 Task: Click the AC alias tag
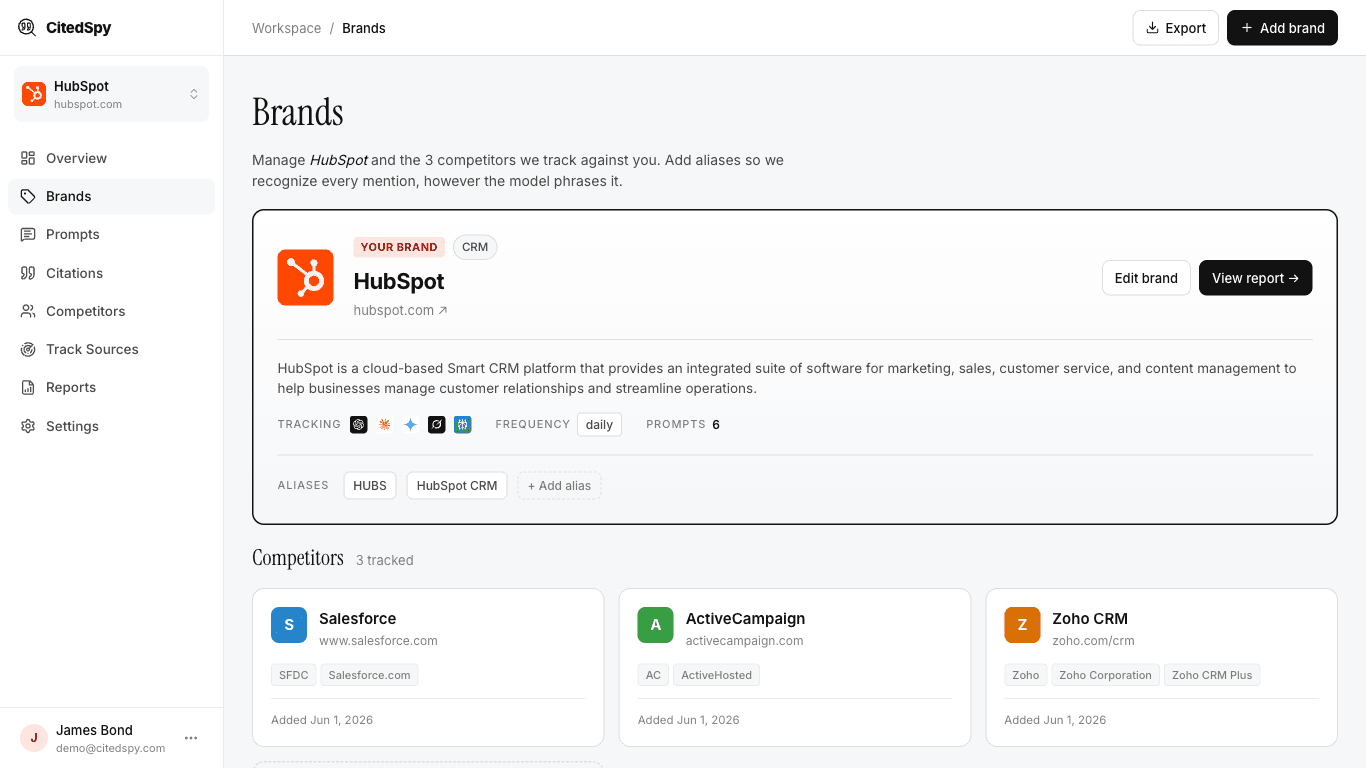[x=653, y=675]
